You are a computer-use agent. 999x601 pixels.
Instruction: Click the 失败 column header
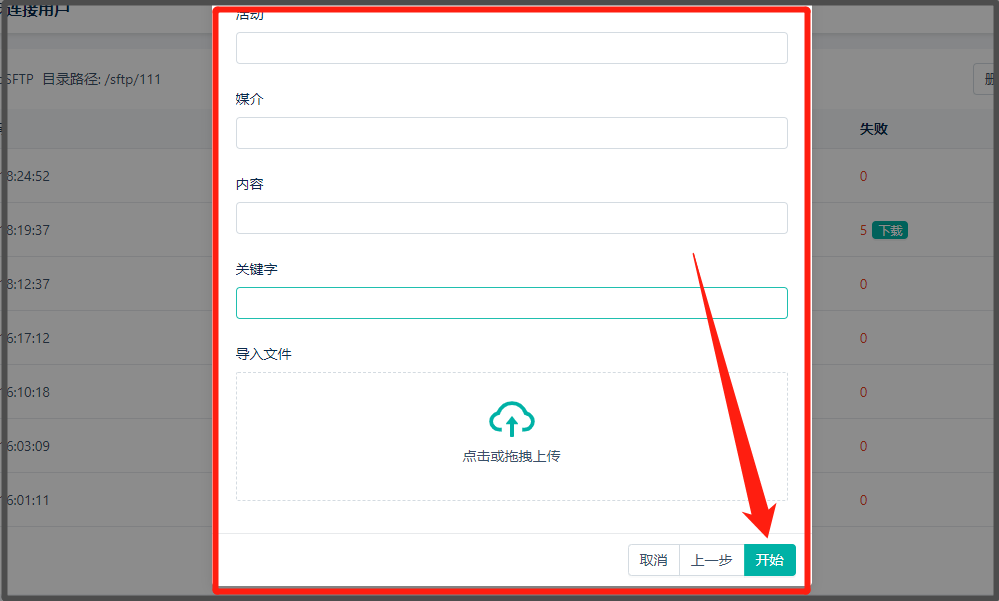873,129
